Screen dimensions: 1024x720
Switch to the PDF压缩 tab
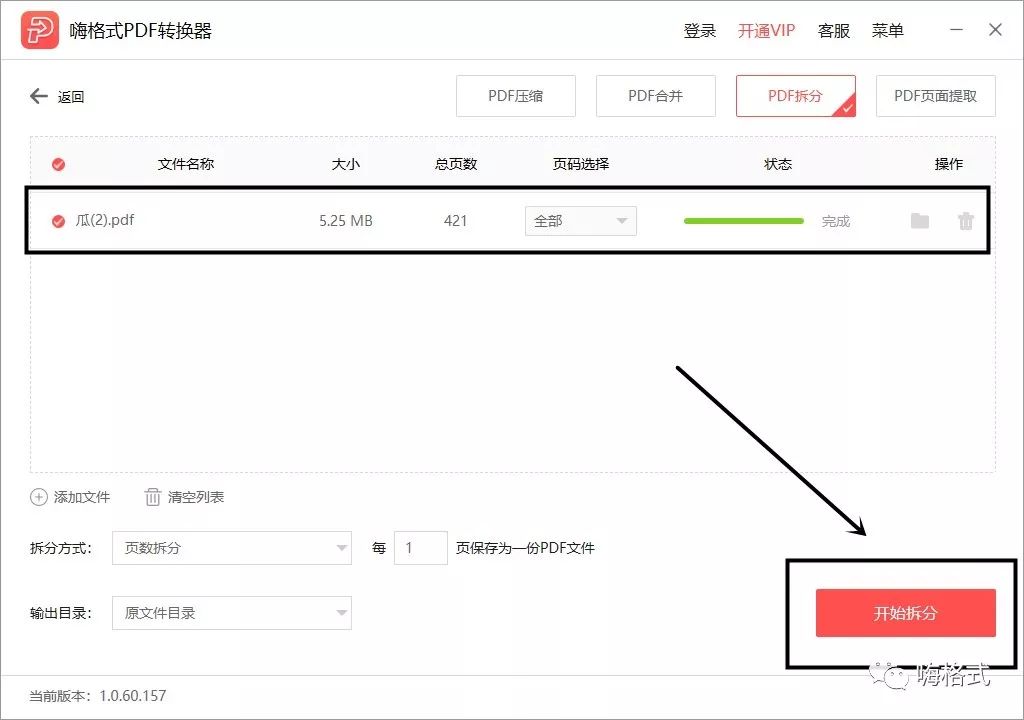(515, 96)
